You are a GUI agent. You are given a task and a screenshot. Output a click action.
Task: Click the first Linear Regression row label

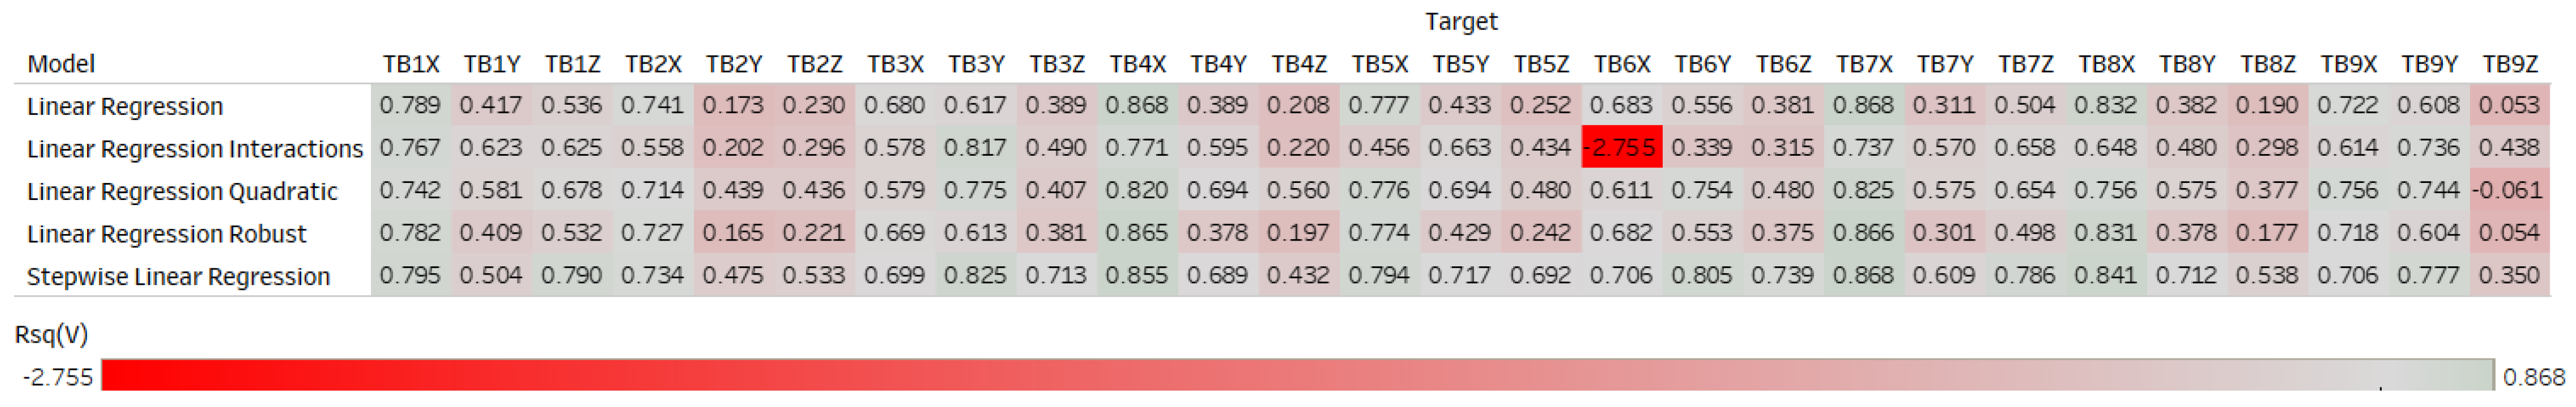pyautogui.click(x=125, y=106)
